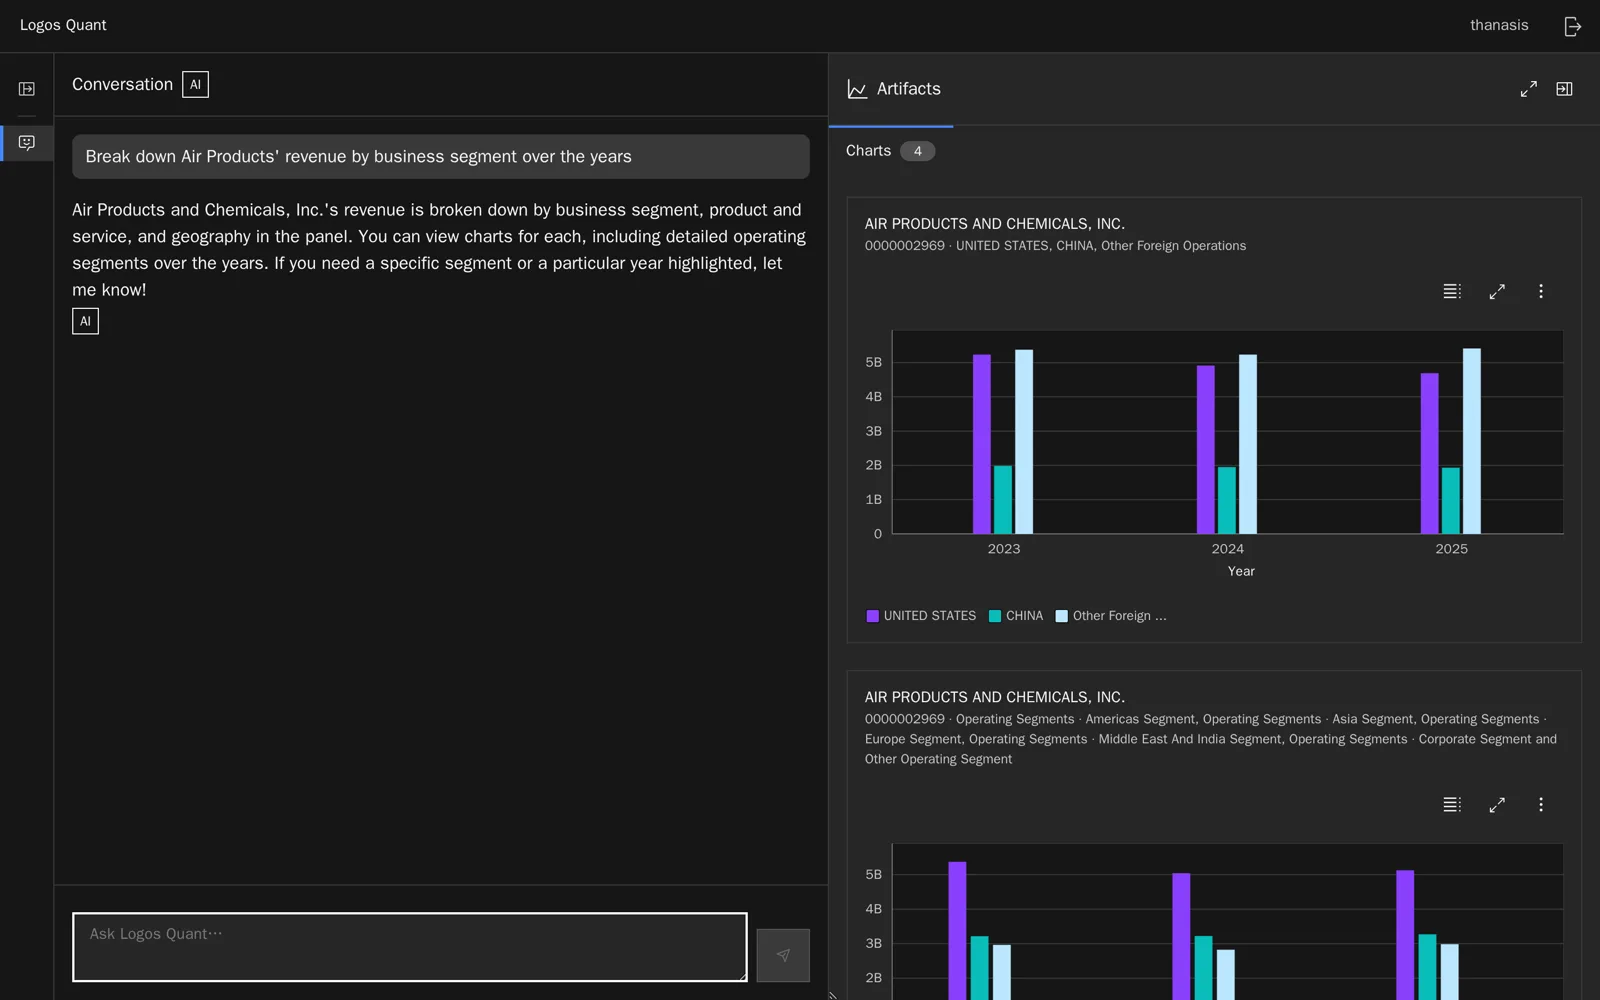Toggle Other Foreign series in the legend
This screenshot has height=1000, width=1600.
(x=1111, y=616)
